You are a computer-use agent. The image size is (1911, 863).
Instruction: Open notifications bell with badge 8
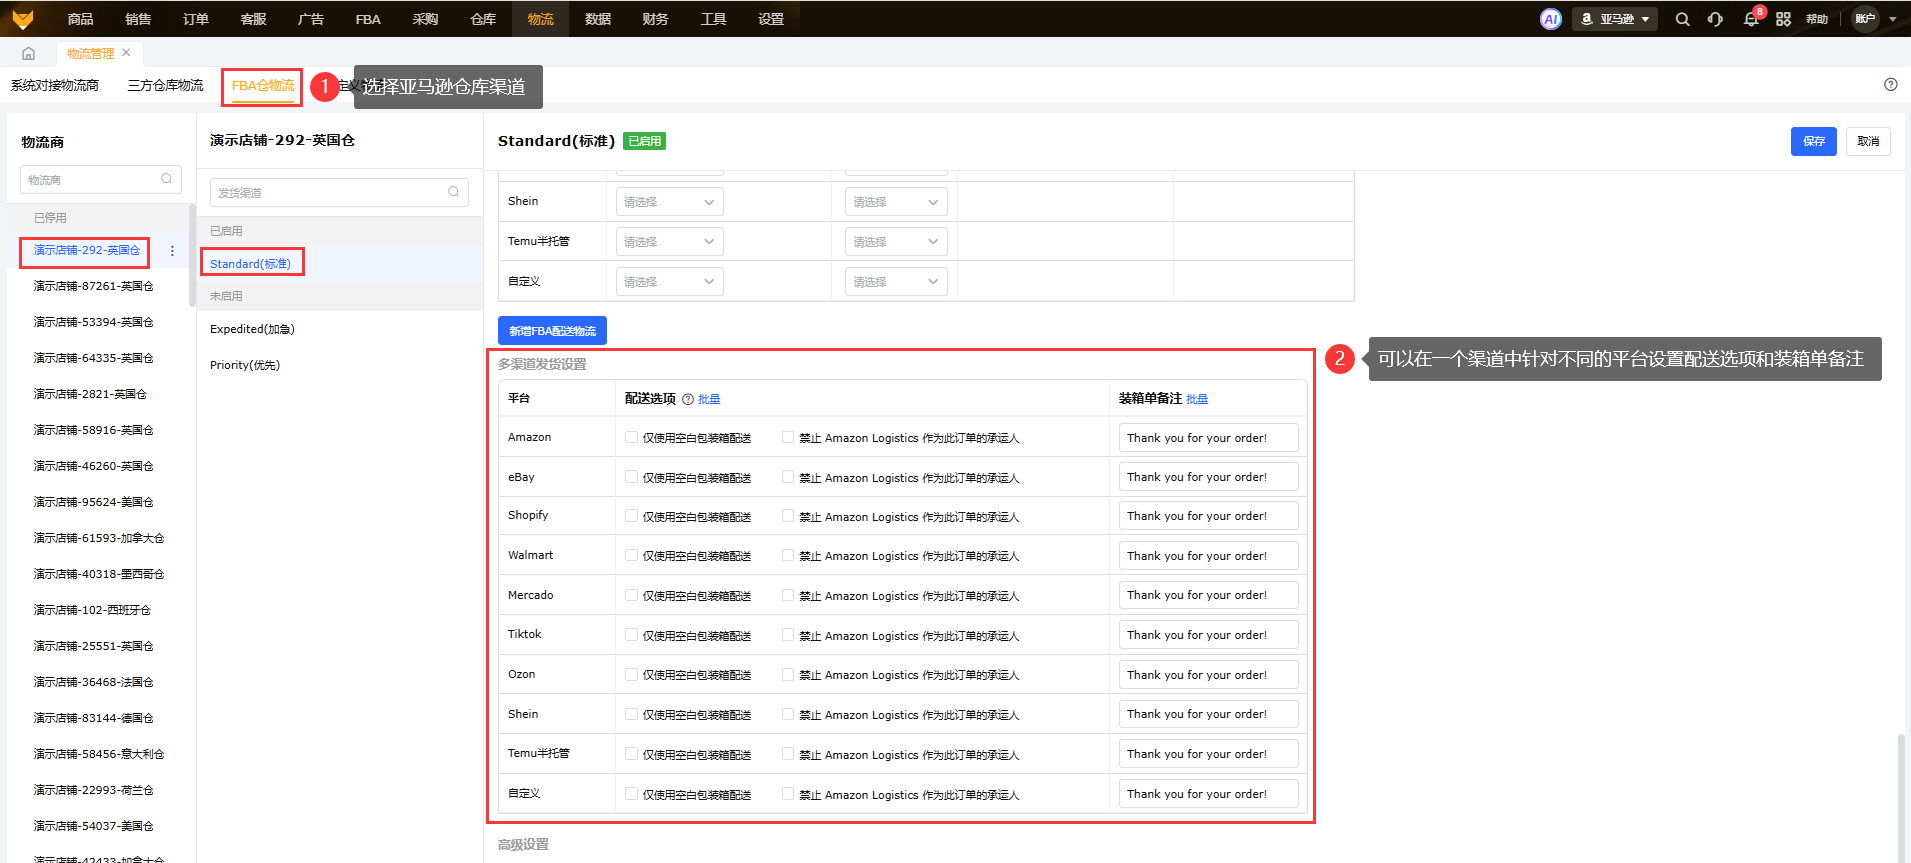click(1751, 19)
